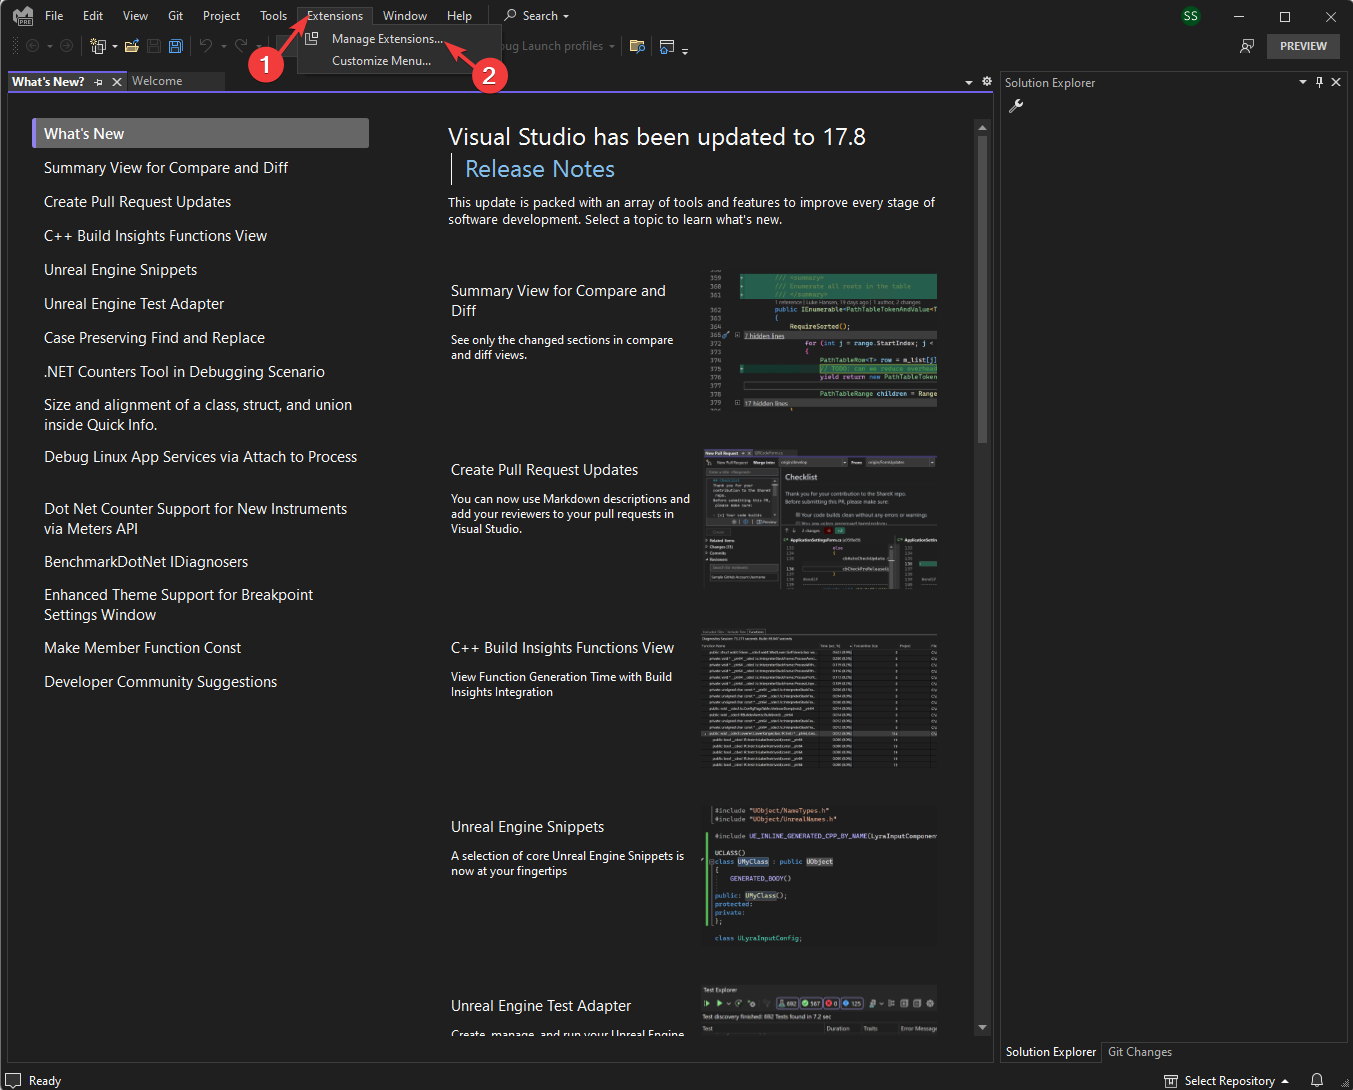
Task: Open the Git menu
Action: [175, 15]
